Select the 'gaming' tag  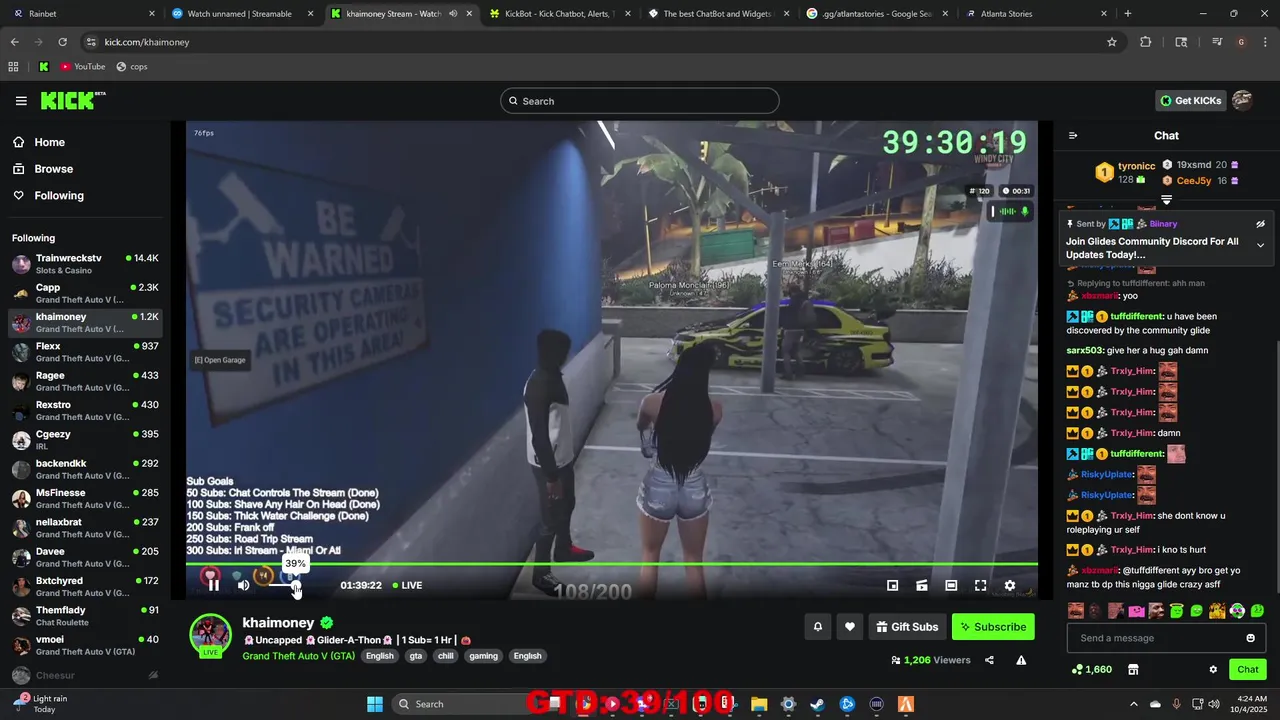coord(483,656)
